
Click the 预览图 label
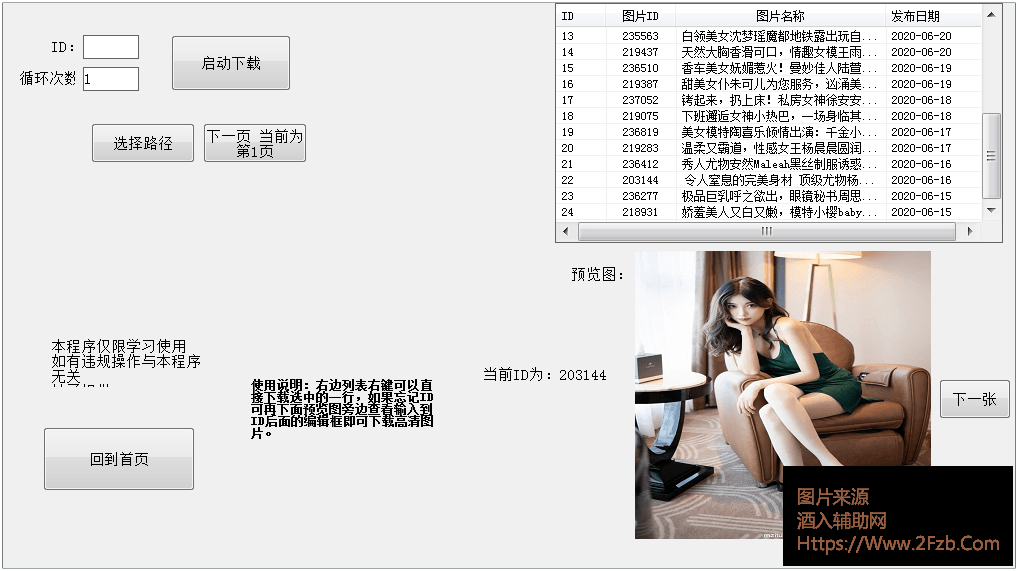point(597,275)
